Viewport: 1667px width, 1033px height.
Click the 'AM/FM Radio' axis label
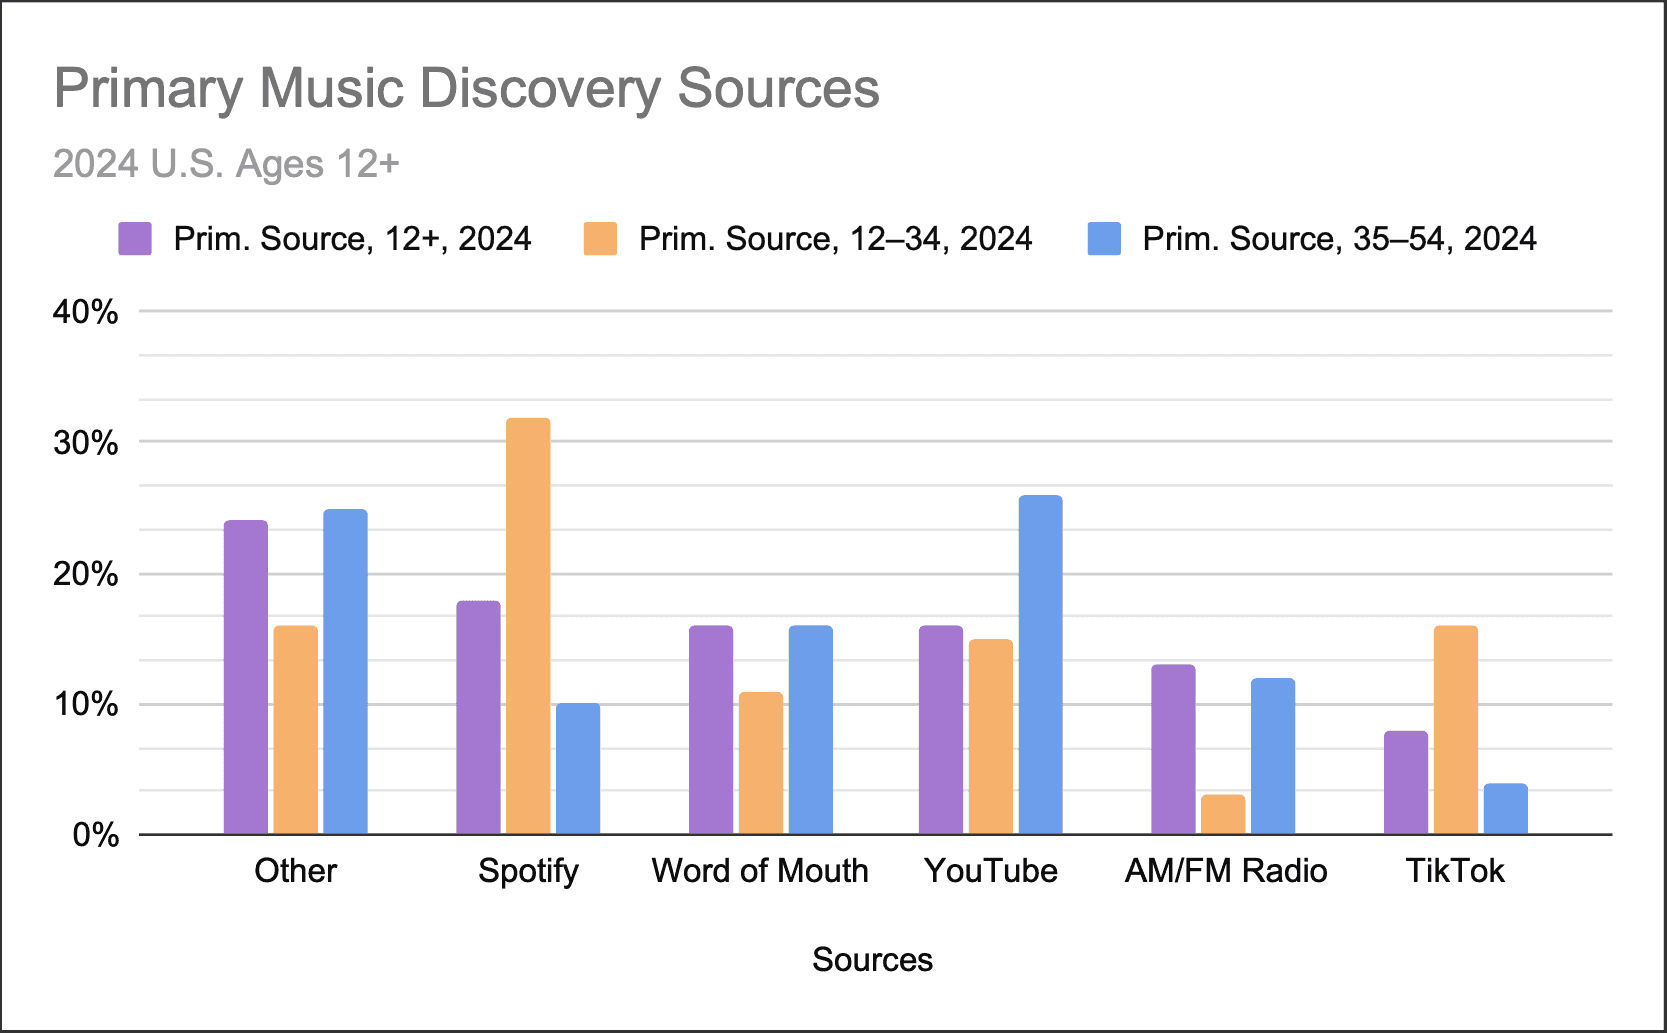(x=1226, y=871)
